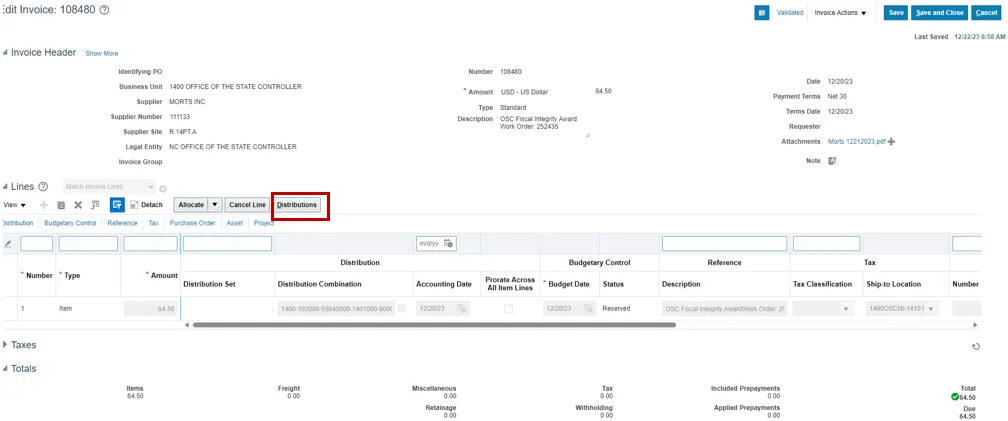Viewport: 1008px width, 421px height.
Task: Click the delete line X icon
Action: pos(78,205)
